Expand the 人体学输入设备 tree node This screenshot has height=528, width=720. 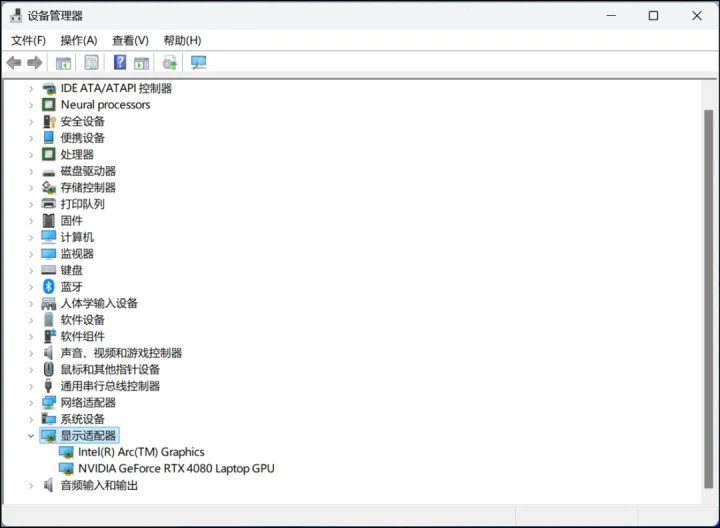pos(31,303)
